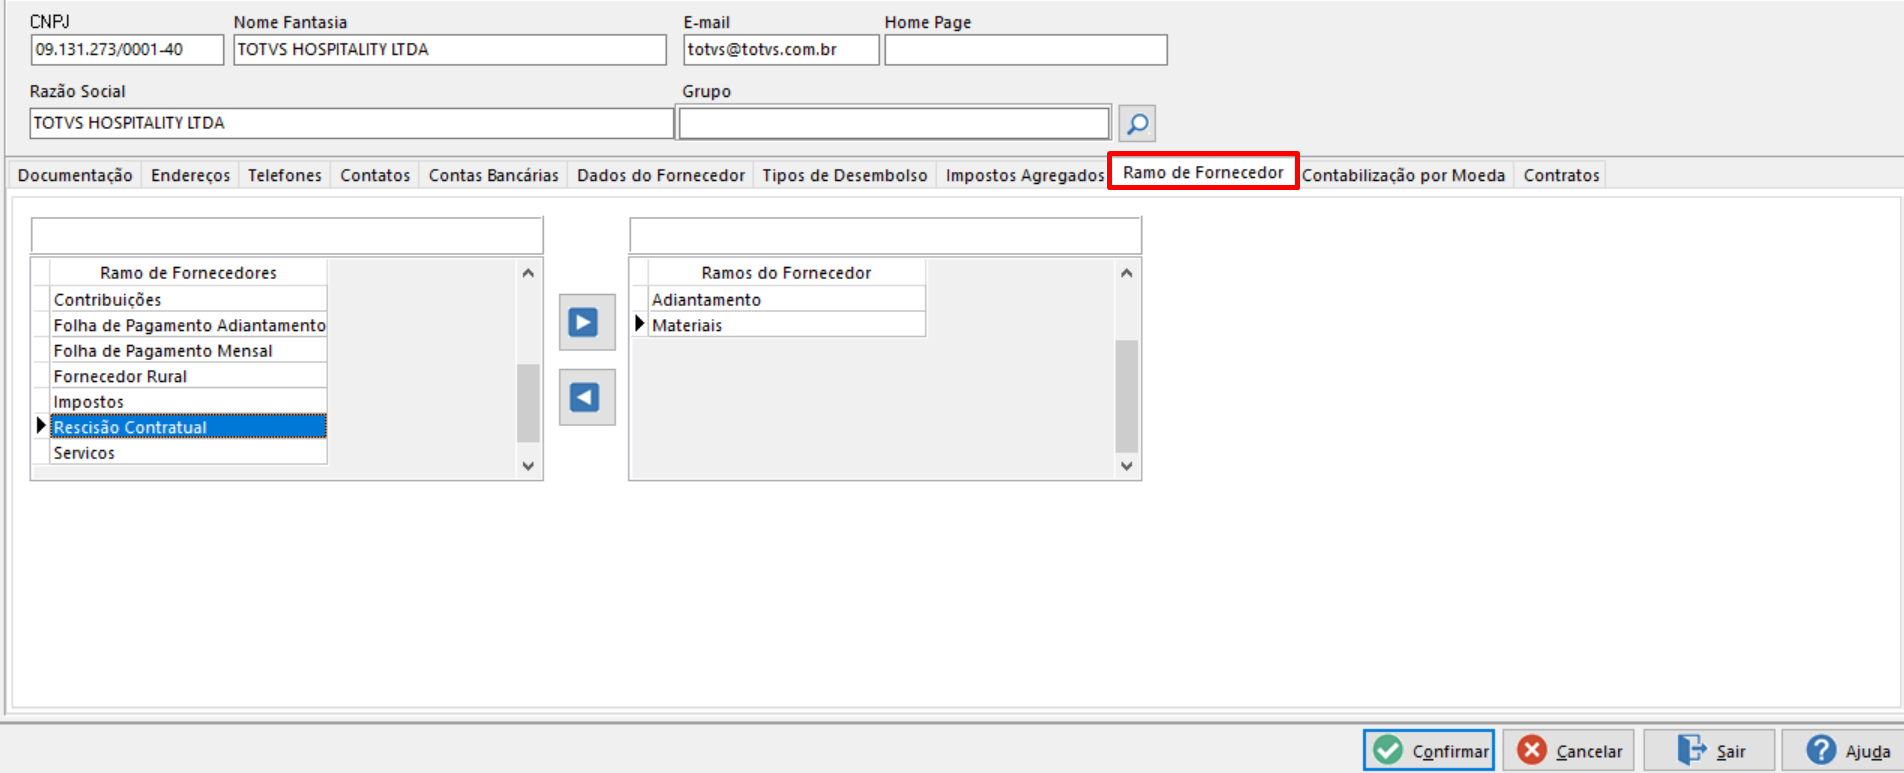Click the Sair button
Viewport: 1904px width, 773px height.
[1710, 750]
